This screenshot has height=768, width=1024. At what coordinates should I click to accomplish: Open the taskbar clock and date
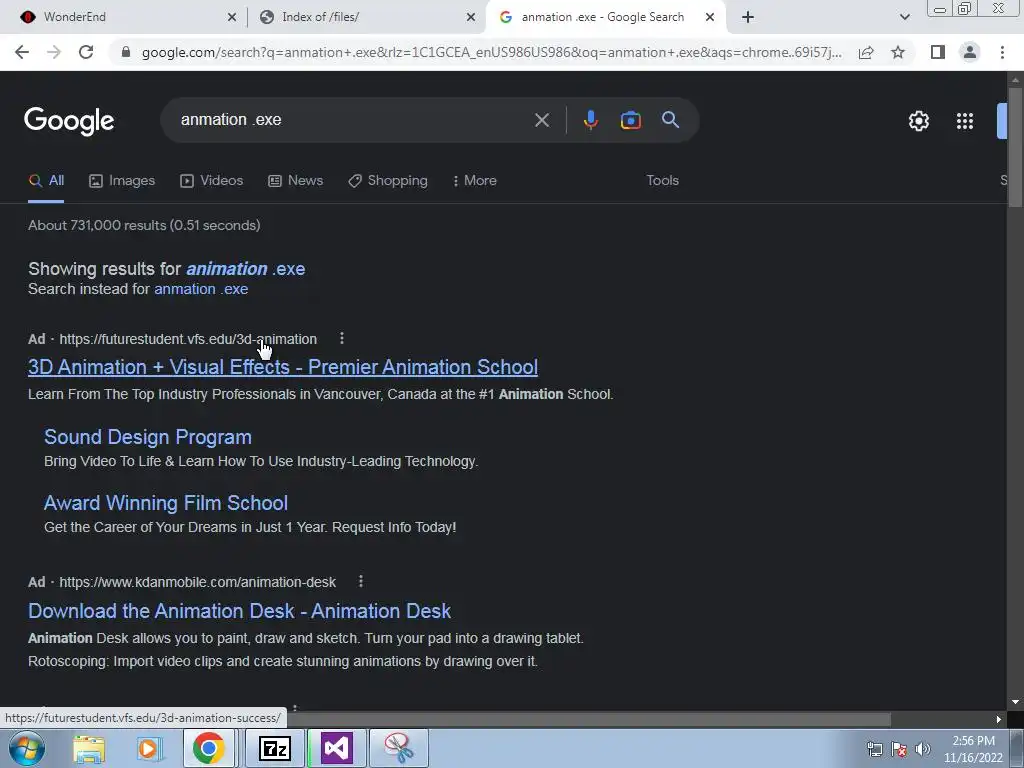click(973, 749)
